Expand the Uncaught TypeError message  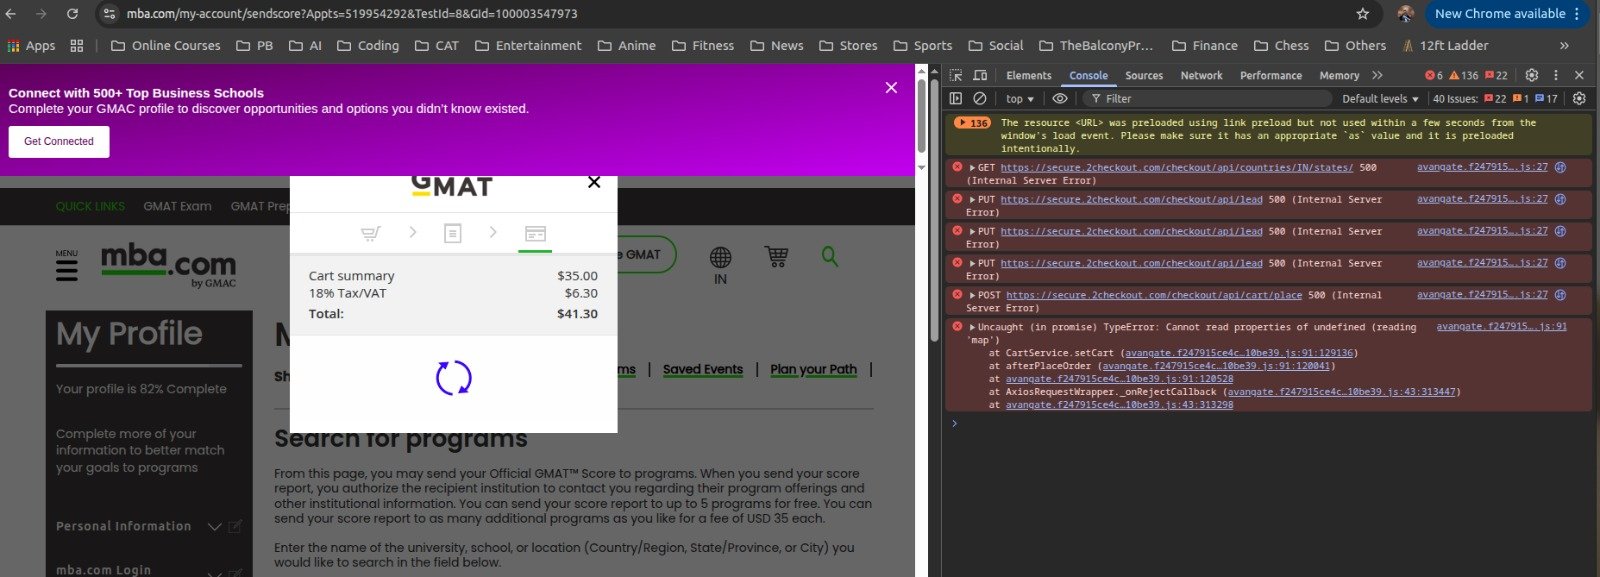coord(972,328)
